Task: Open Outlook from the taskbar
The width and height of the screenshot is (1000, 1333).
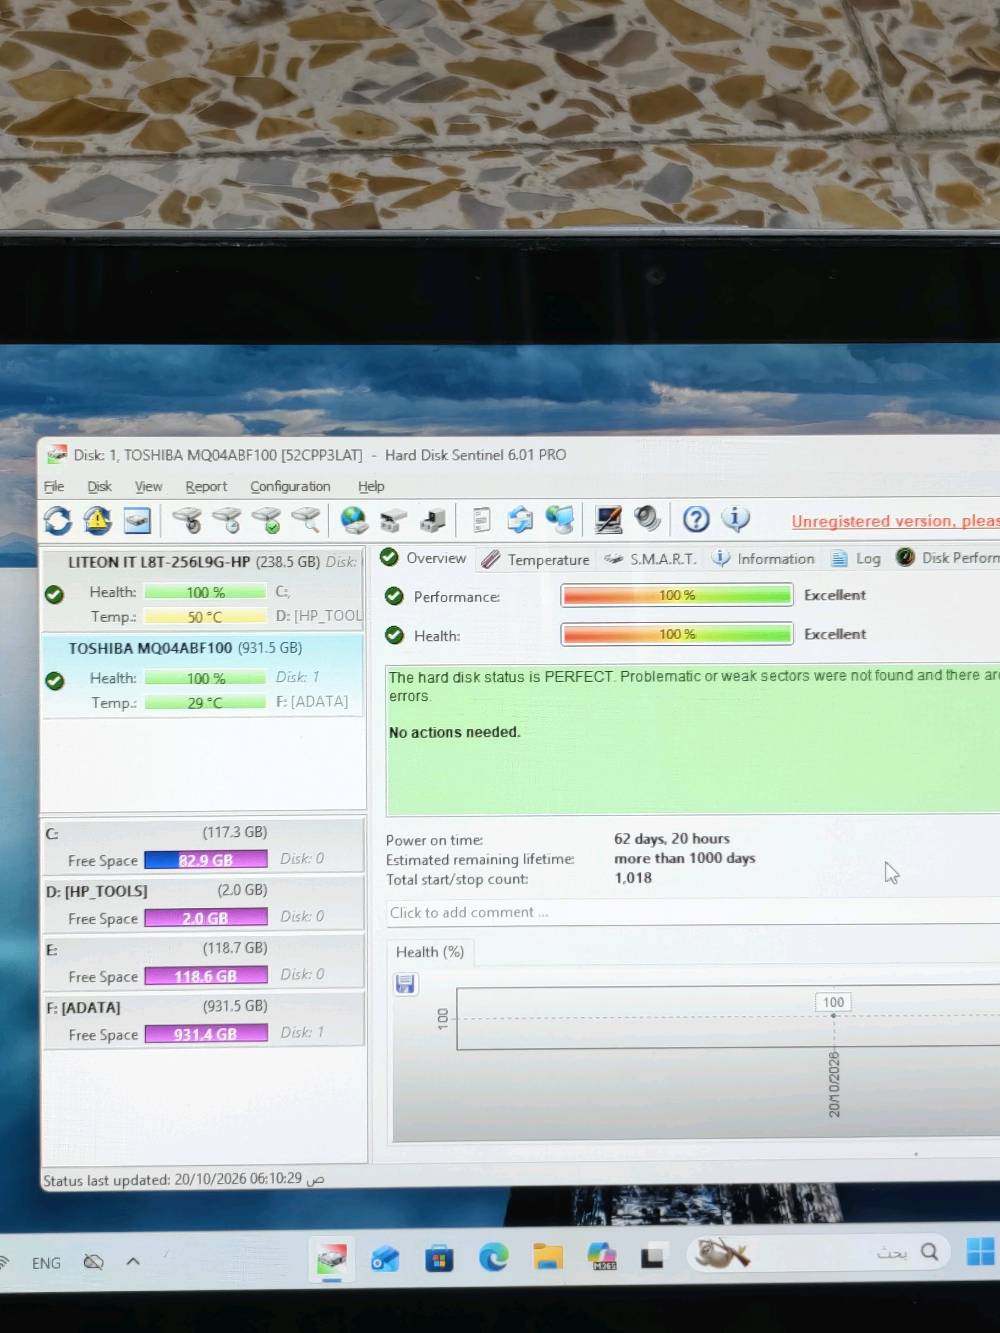Action: pos(385,1258)
